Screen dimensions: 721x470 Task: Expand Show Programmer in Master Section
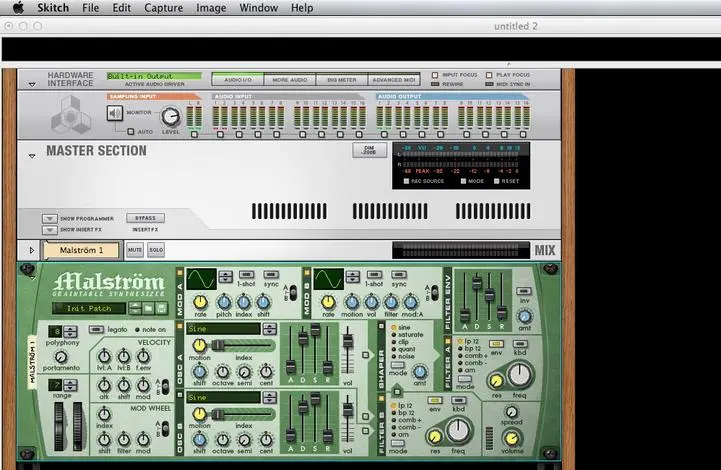point(49,218)
